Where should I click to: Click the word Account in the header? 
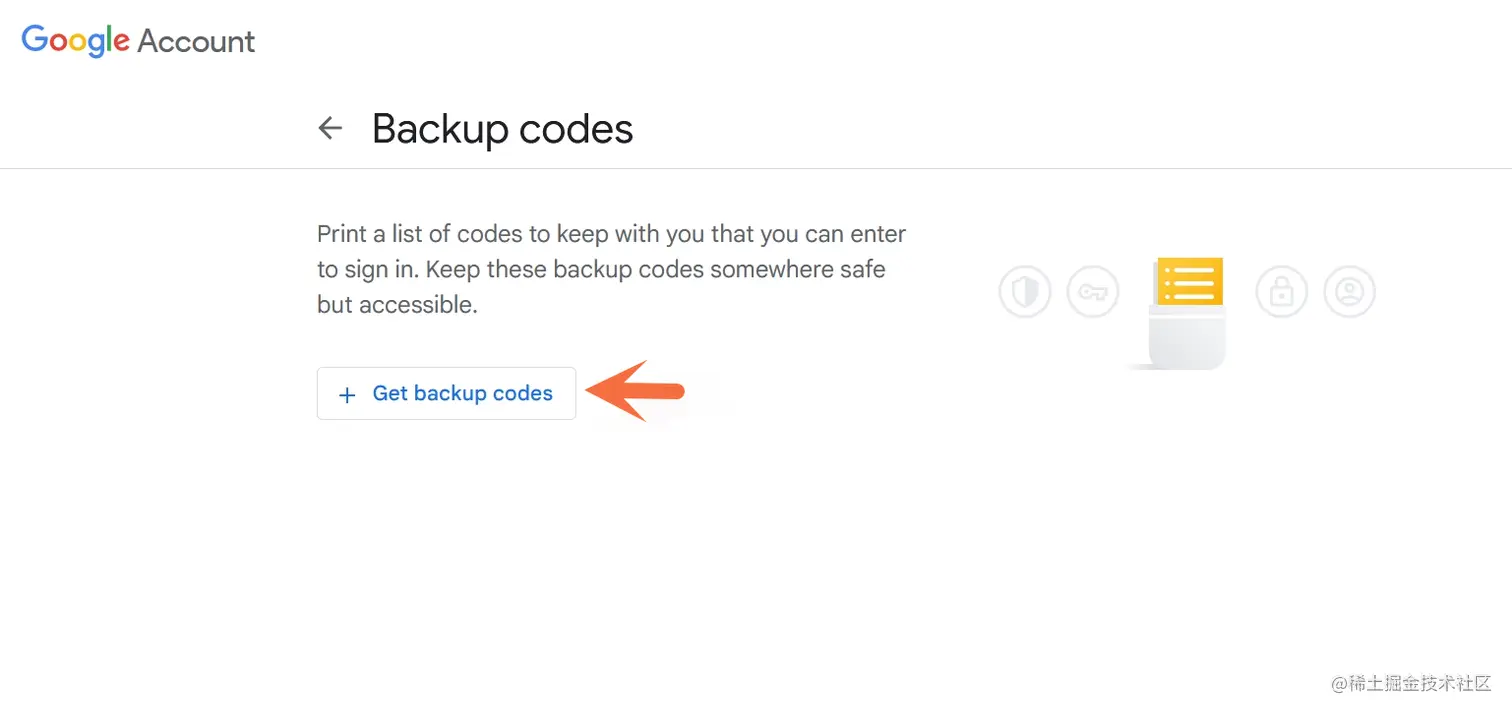(x=196, y=41)
